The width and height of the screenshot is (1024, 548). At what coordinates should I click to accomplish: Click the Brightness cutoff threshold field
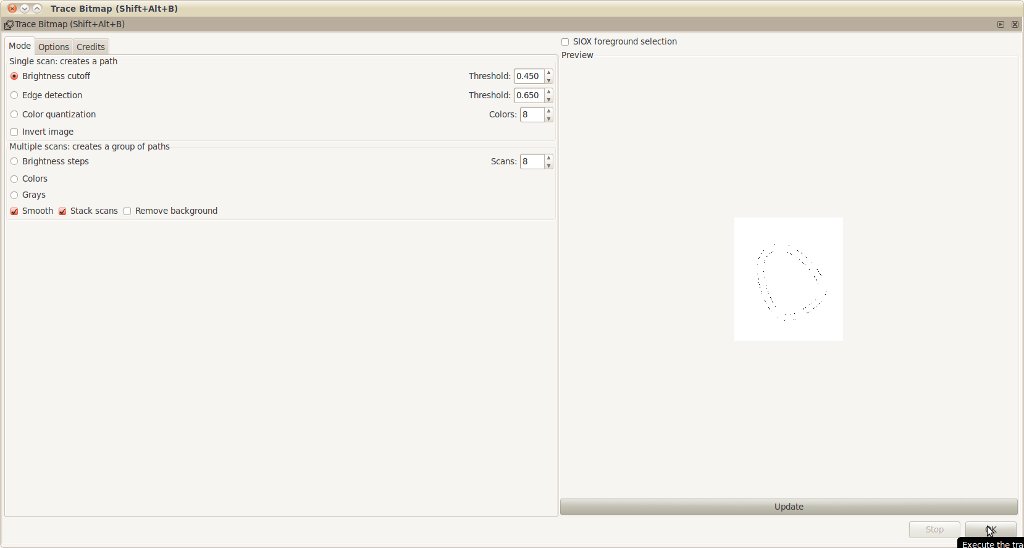pos(529,76)
